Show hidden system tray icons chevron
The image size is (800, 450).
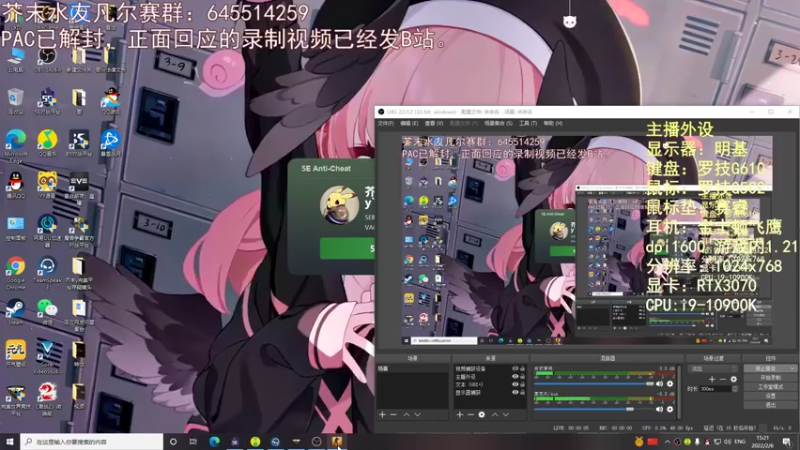pyautogui.click(x=667, y=442)
